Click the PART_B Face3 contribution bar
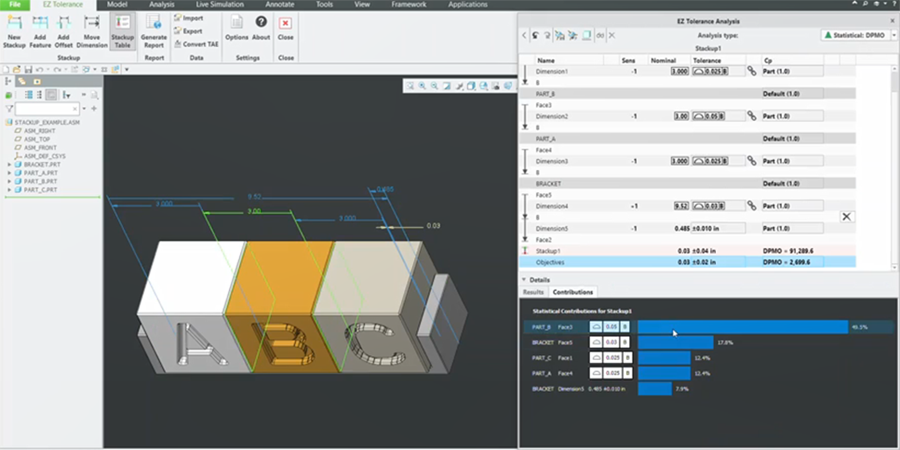 coord(742,326)
